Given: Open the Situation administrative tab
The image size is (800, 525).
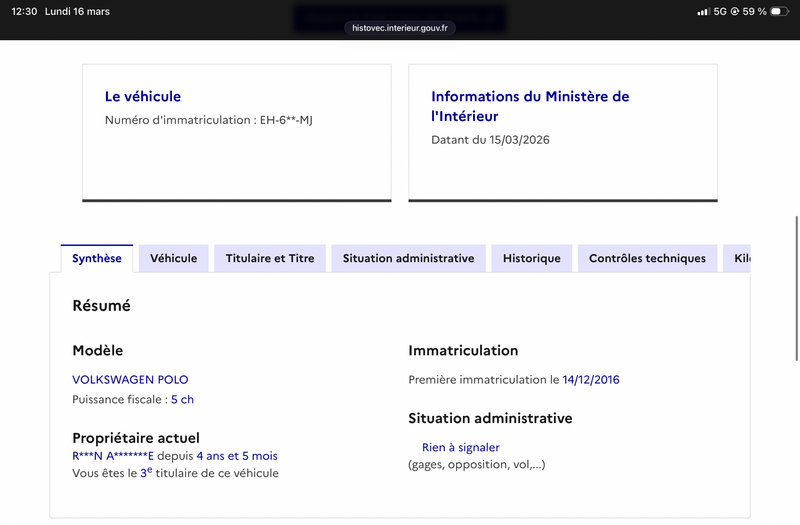Looking at the screenshot, I should (x=408, y=258).
